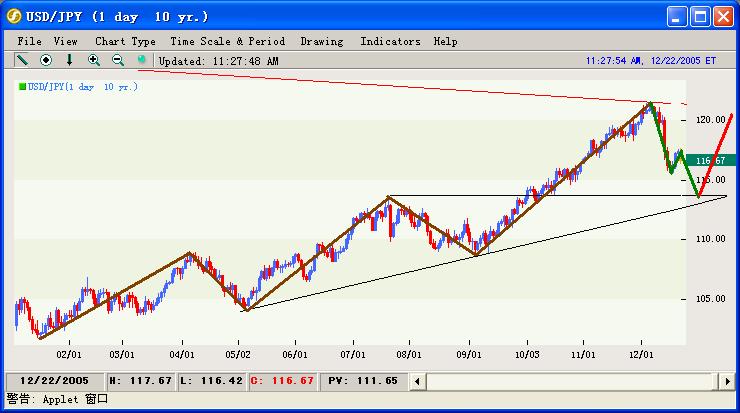740x413 pixels.
Task: Click the zoom in magnifier icon
Action: 94,60
